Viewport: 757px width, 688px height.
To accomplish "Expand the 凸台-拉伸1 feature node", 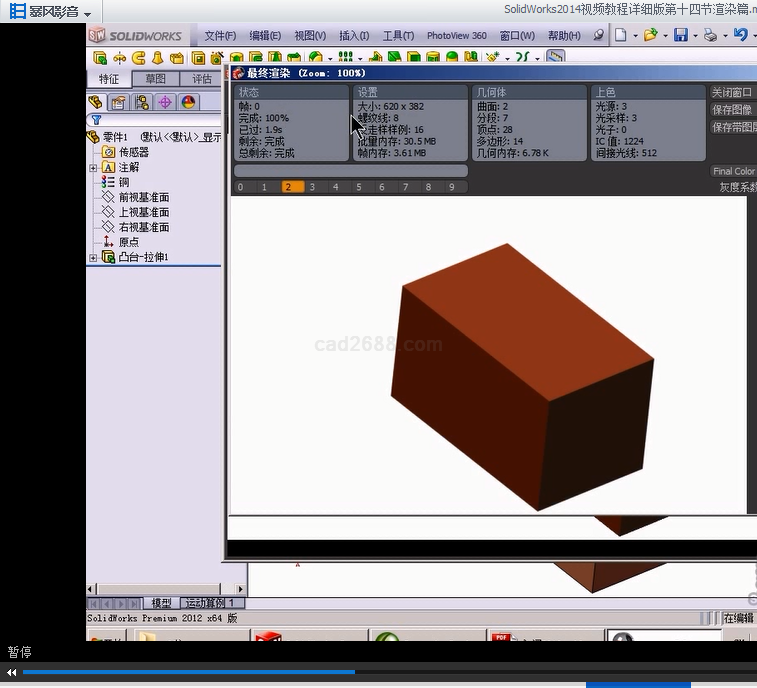I will click(93, 258).
